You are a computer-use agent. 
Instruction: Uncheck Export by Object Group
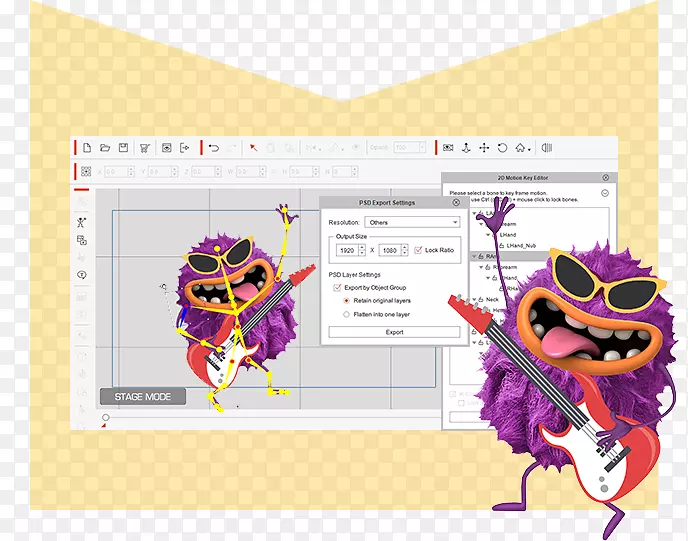click(x=337, y=287)
